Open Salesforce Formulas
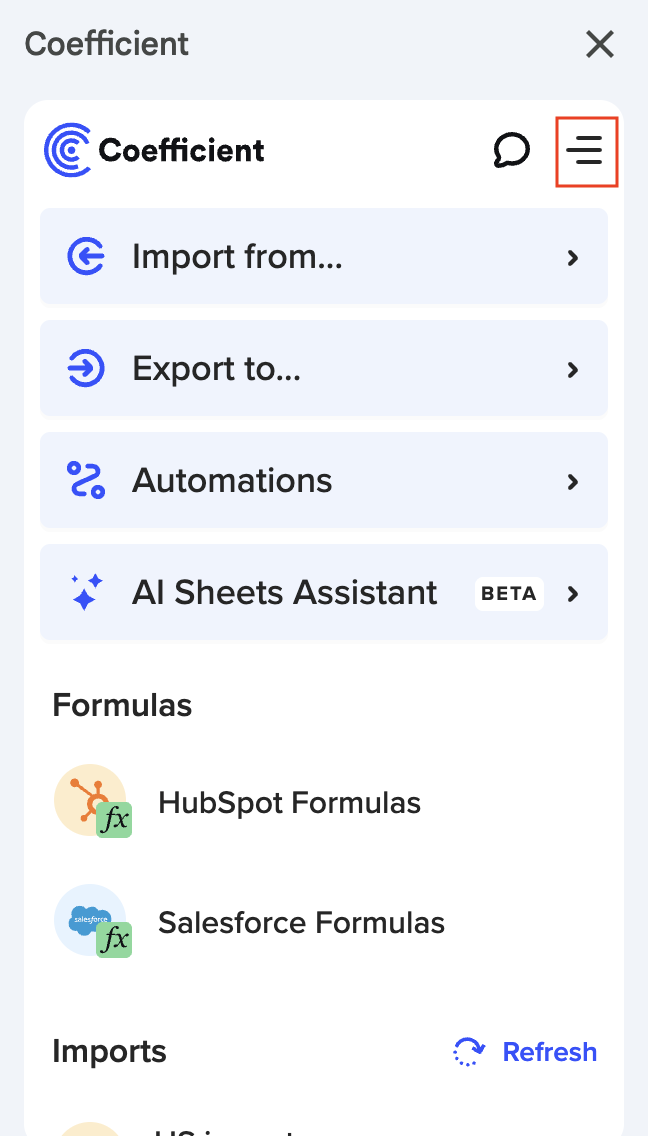The width and height of the screenshot is (648, 1136). point(301,922)
